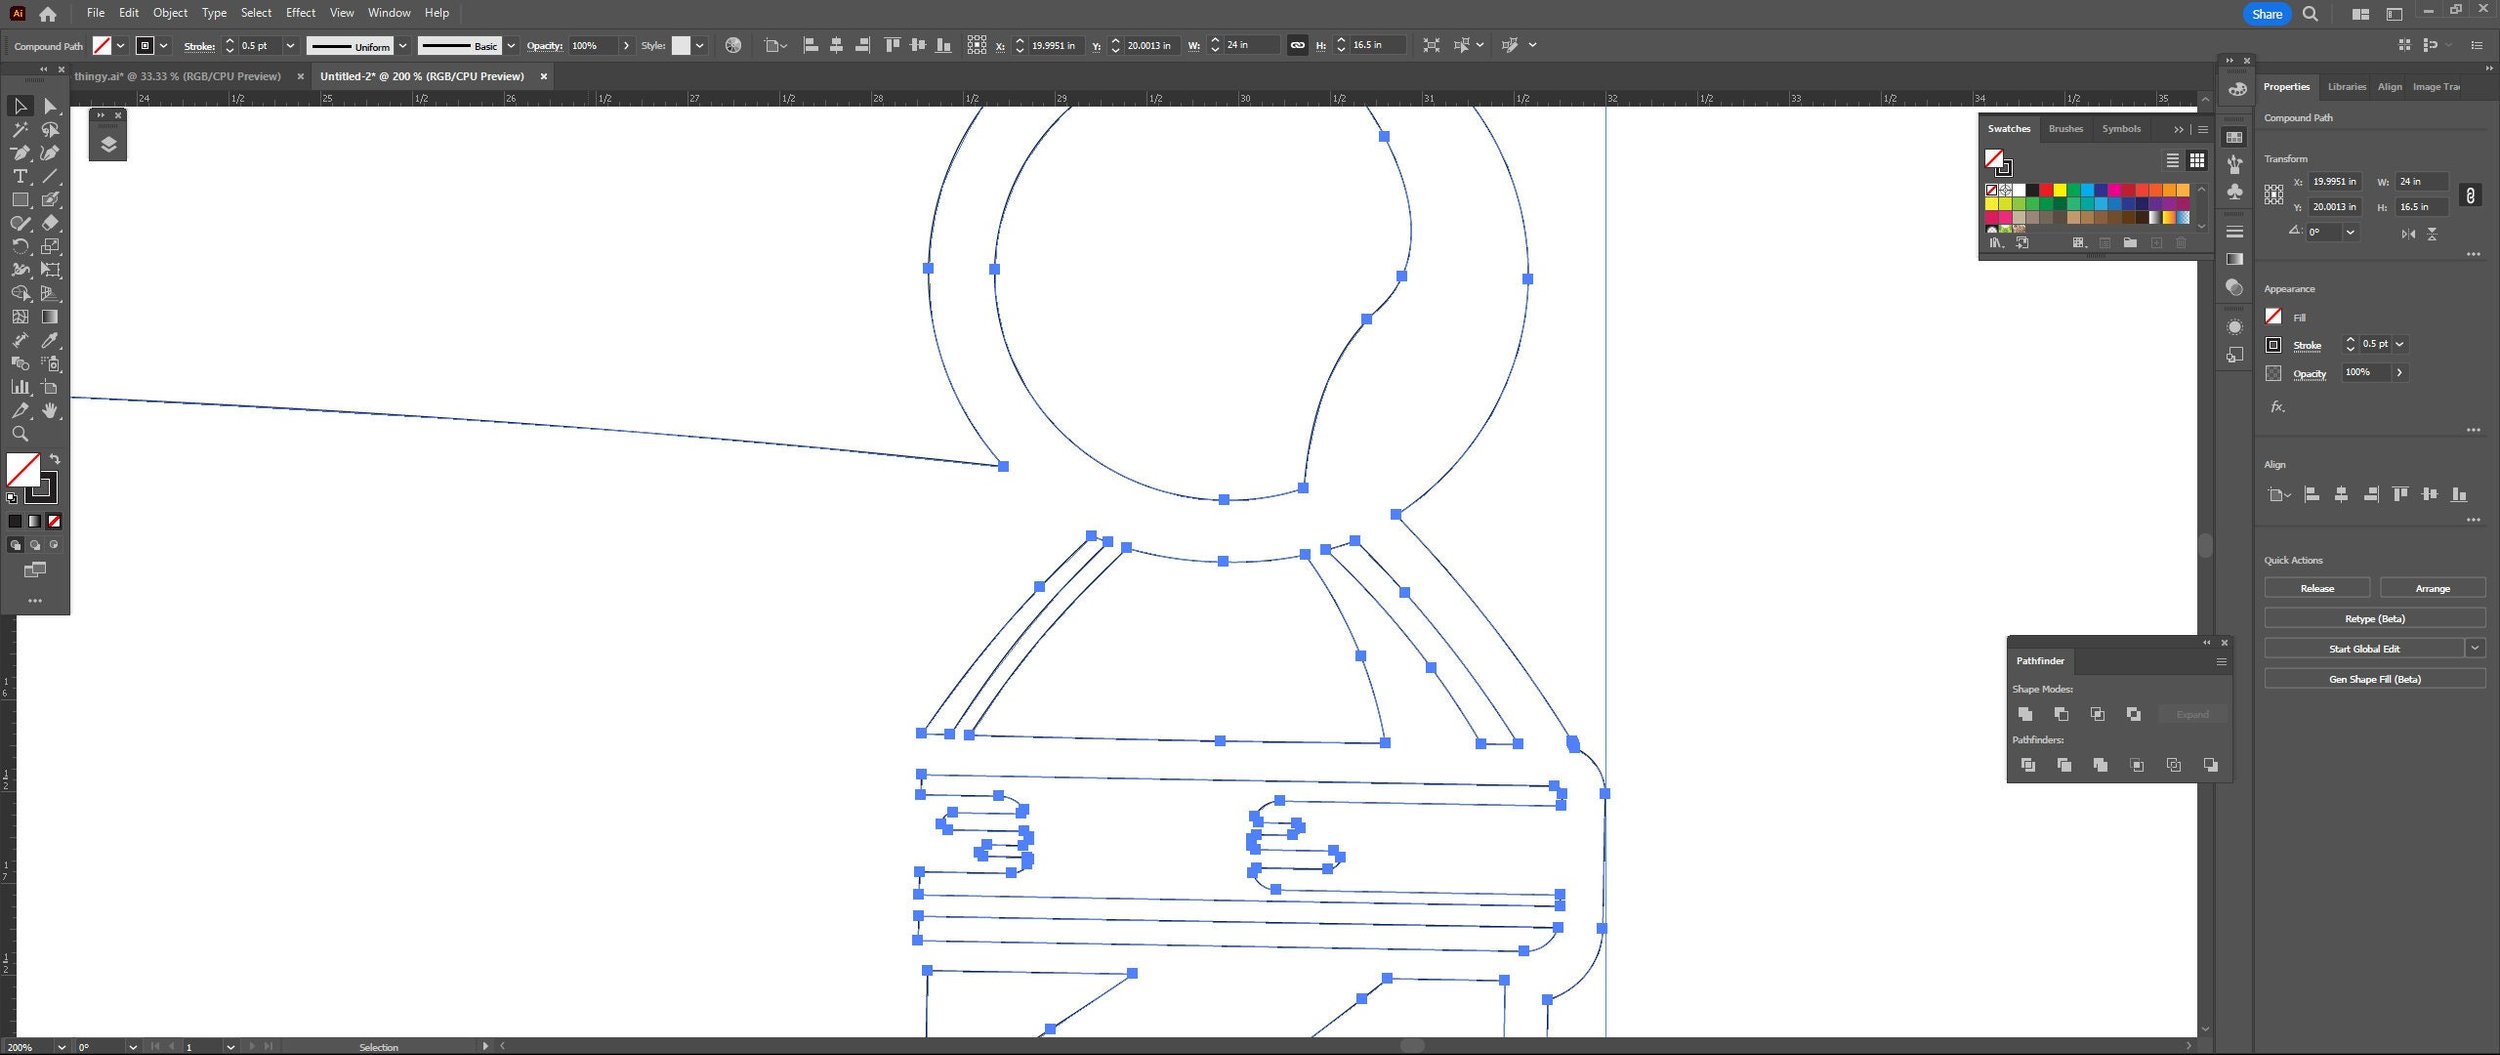Select the Scale tool
Screen dimensions: 2500x1055
point(50,246)
